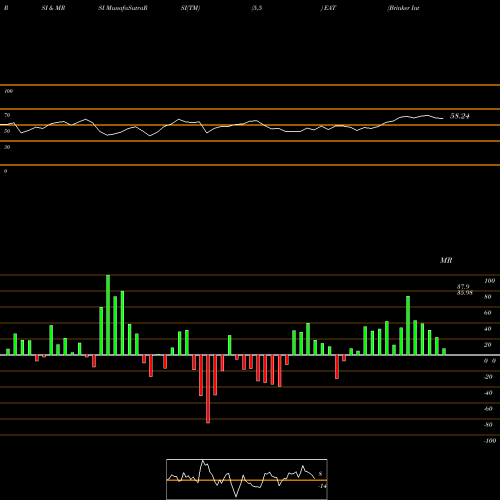Click the MR axis label -60
500x500 pixels.
click(x=488, y=409)
